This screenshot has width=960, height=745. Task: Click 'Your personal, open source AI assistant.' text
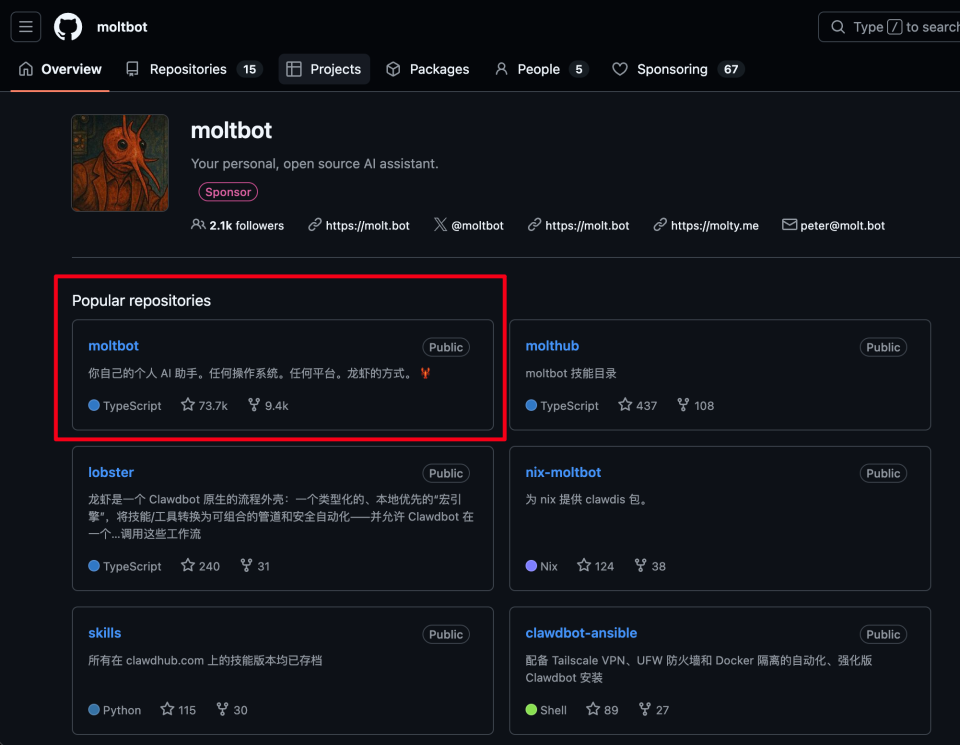tap(315, 163)
